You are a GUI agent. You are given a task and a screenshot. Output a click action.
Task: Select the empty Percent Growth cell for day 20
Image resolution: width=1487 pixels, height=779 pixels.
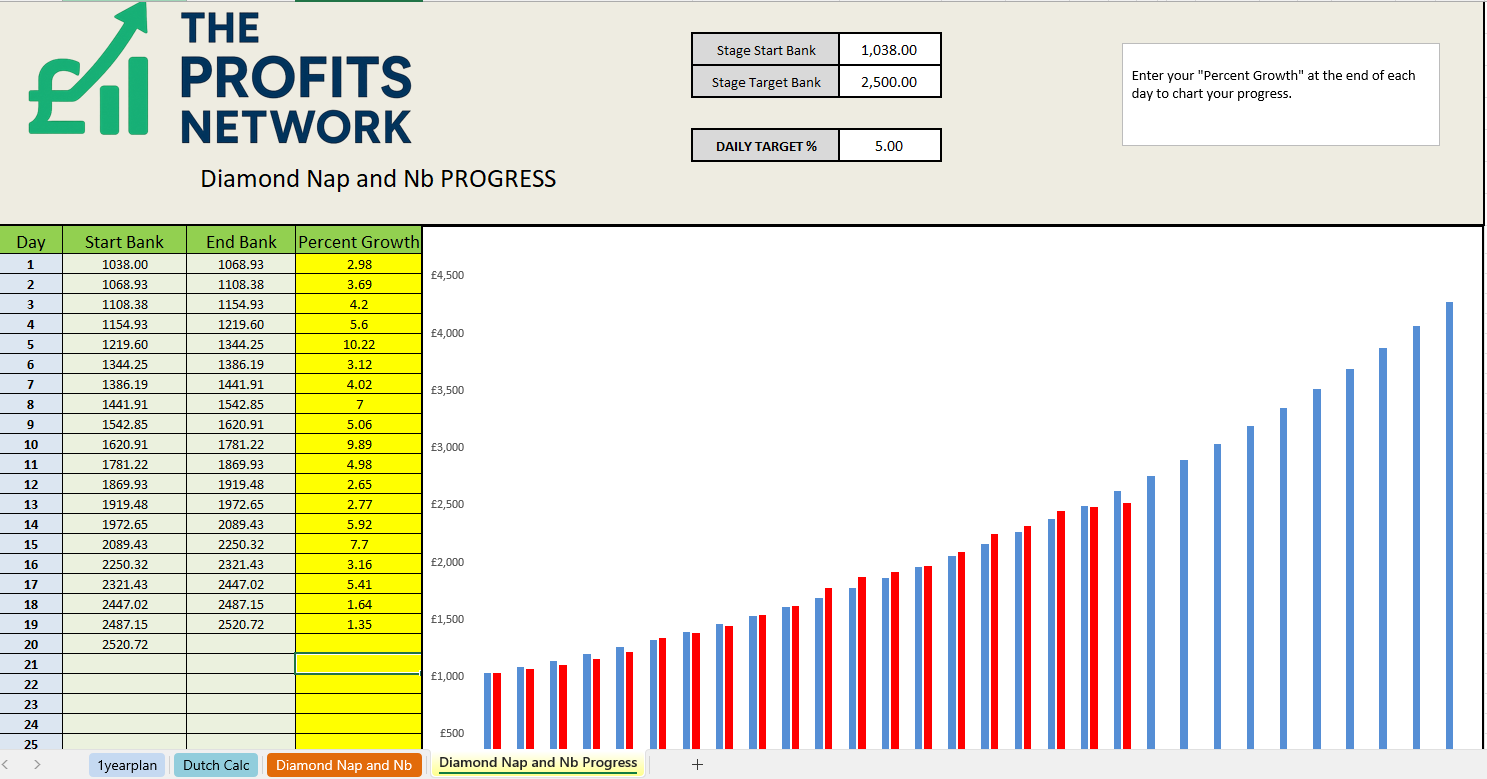tap(358, 644)
